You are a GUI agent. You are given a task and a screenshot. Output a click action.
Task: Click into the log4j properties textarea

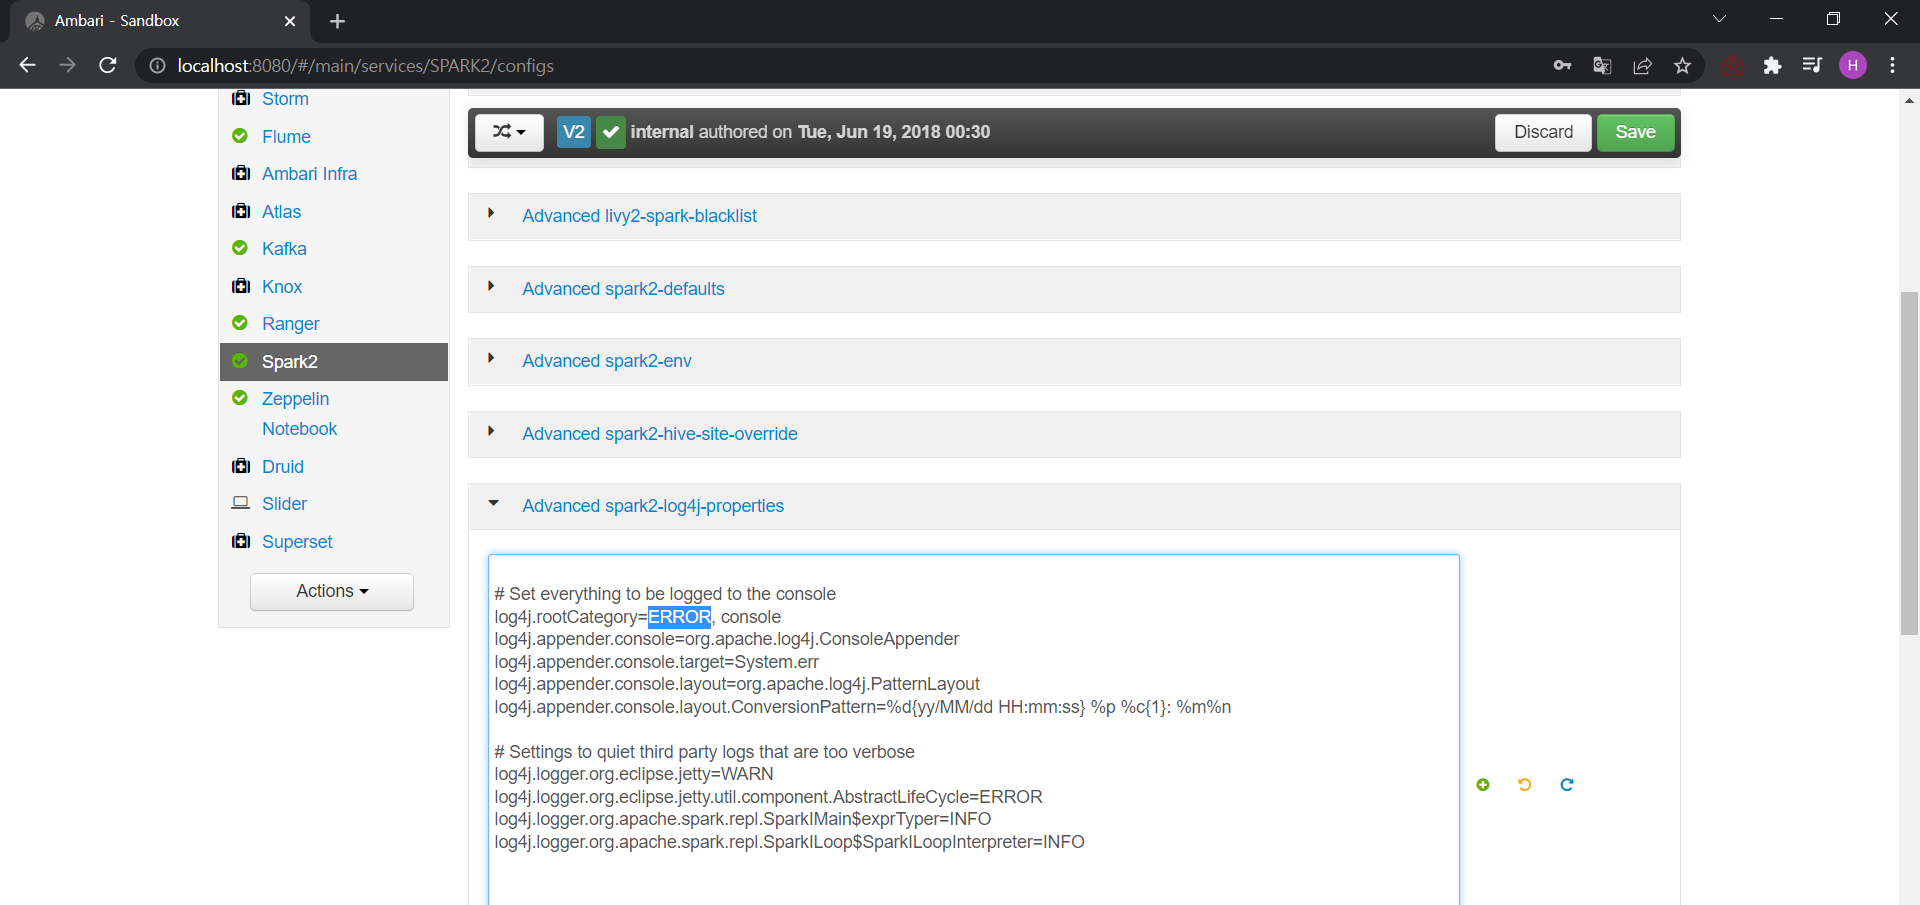(973, 730)
